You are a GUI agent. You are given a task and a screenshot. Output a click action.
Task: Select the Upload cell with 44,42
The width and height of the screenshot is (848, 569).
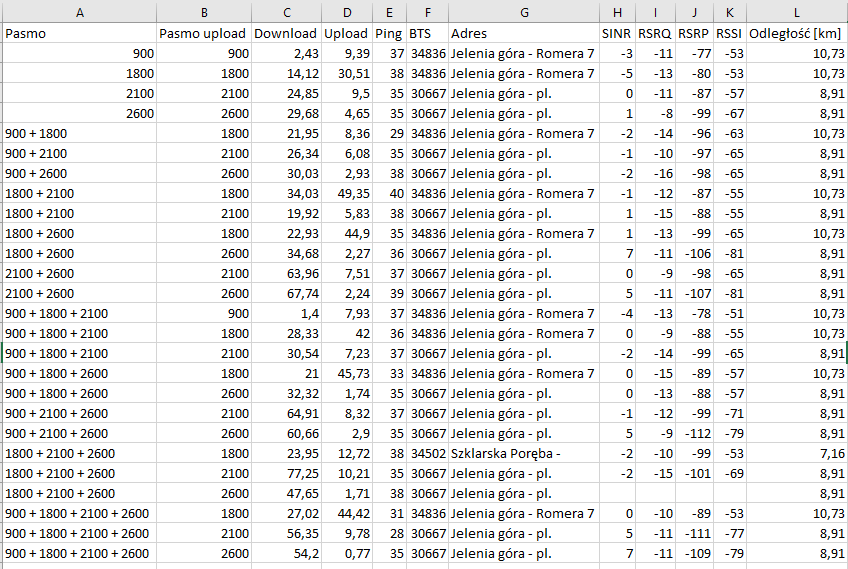(x=347, y=514)
